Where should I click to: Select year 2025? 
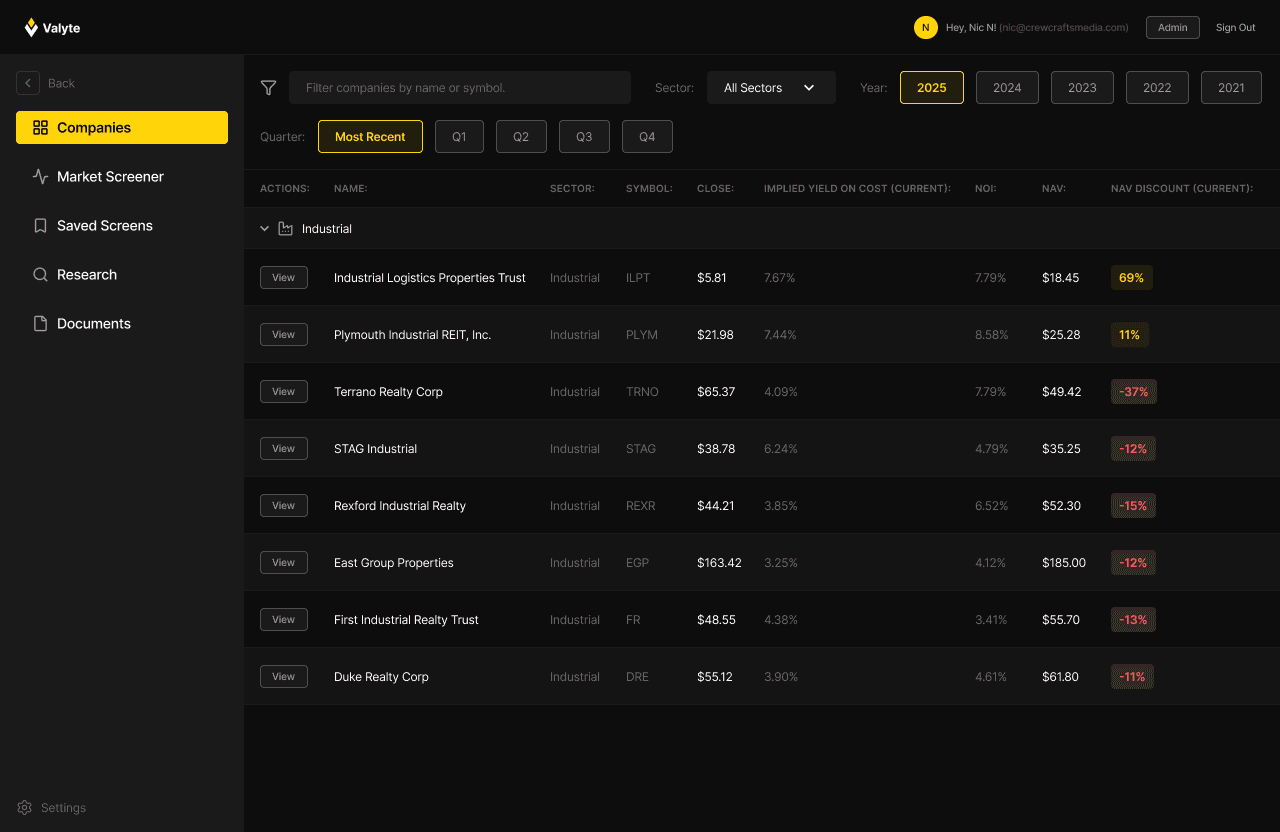click(932, 88)
